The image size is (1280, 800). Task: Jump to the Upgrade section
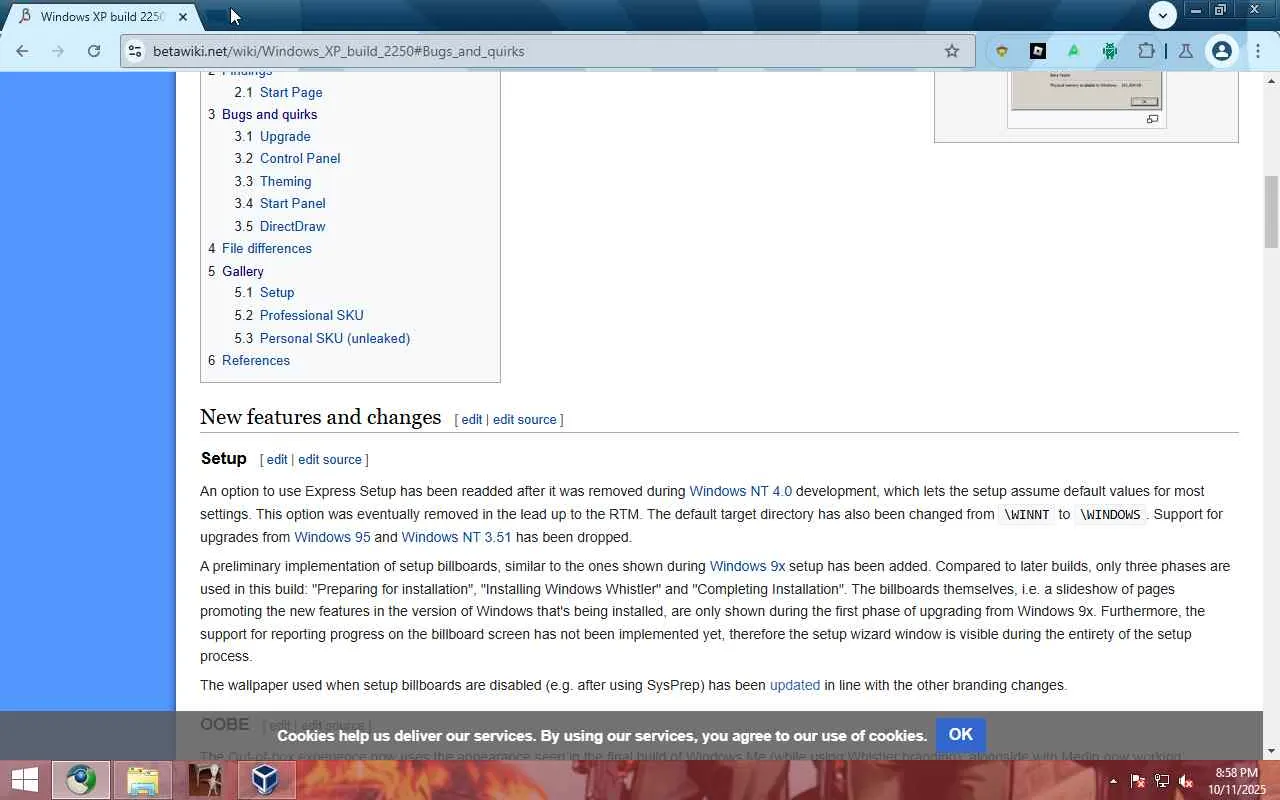[285, 136]
